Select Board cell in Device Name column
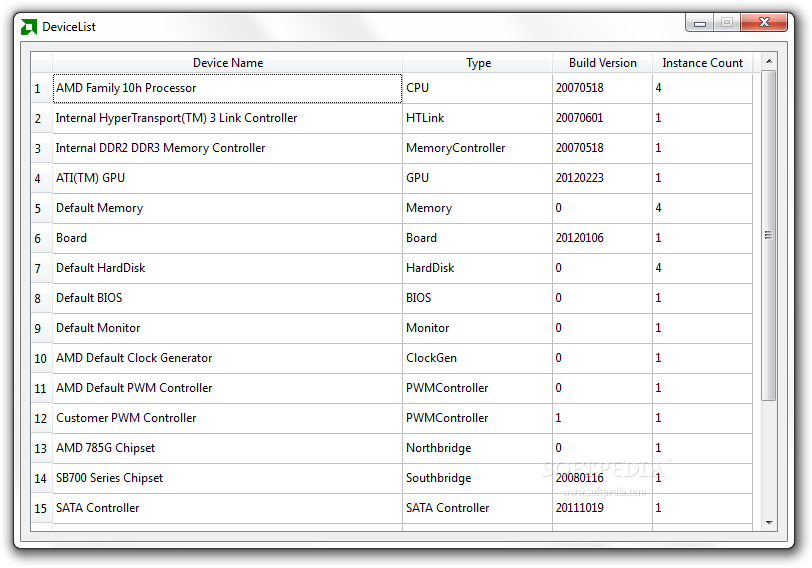The image size is (812, 568). click(x=227, y=238)
